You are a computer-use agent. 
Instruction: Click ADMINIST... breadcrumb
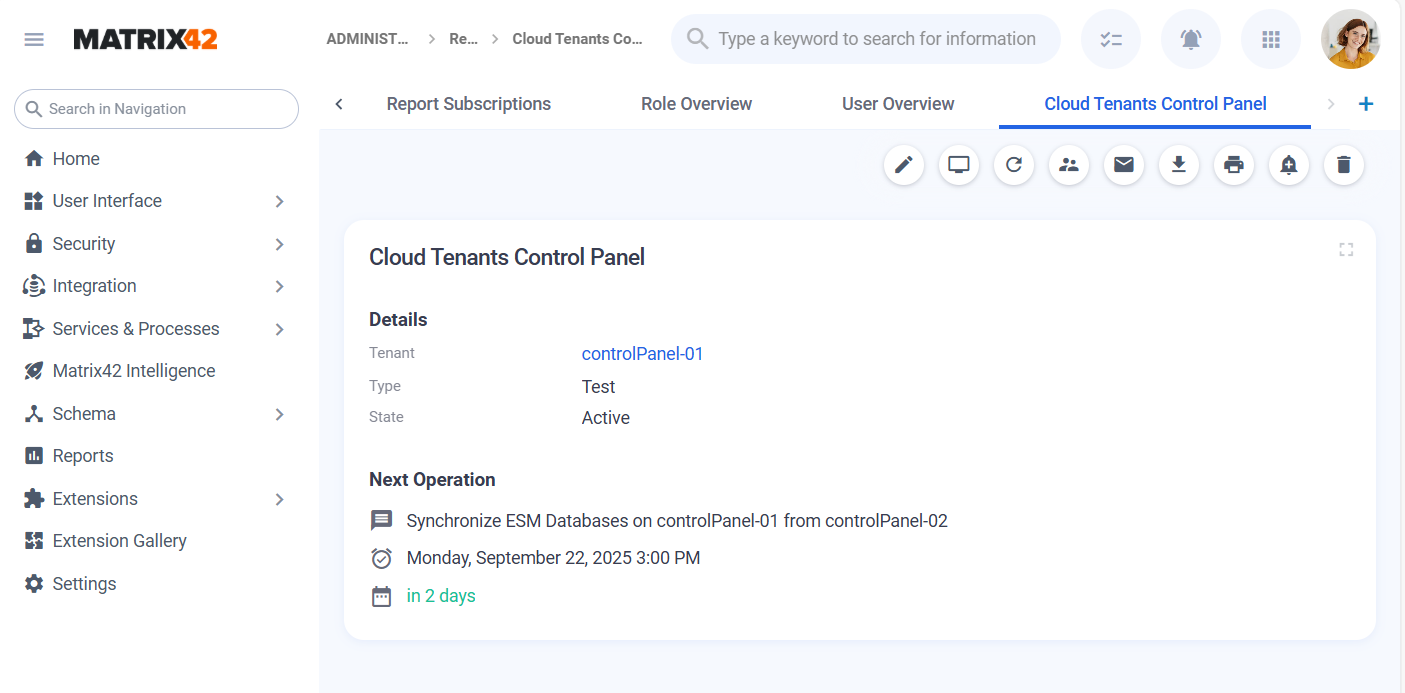[x=367, y=39]
